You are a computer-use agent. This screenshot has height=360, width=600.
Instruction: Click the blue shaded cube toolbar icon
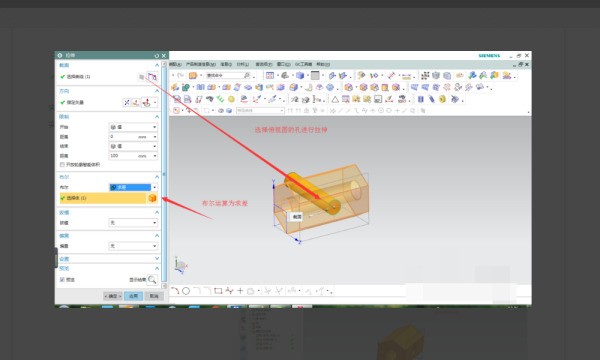coord(300,75)
